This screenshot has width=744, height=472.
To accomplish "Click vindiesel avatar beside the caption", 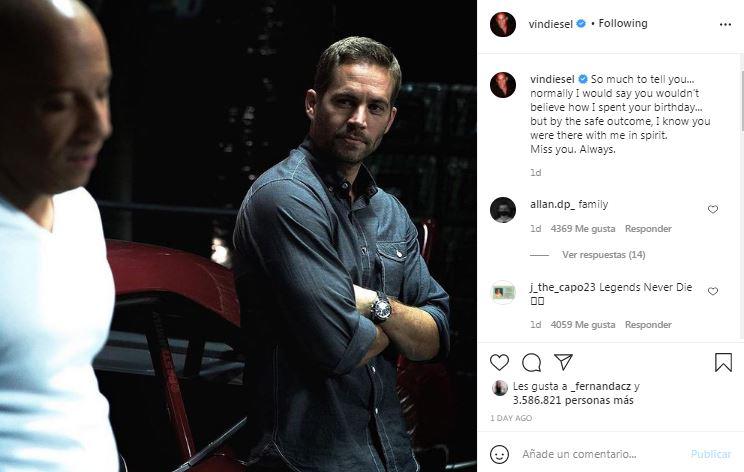I will click(503, 85).
